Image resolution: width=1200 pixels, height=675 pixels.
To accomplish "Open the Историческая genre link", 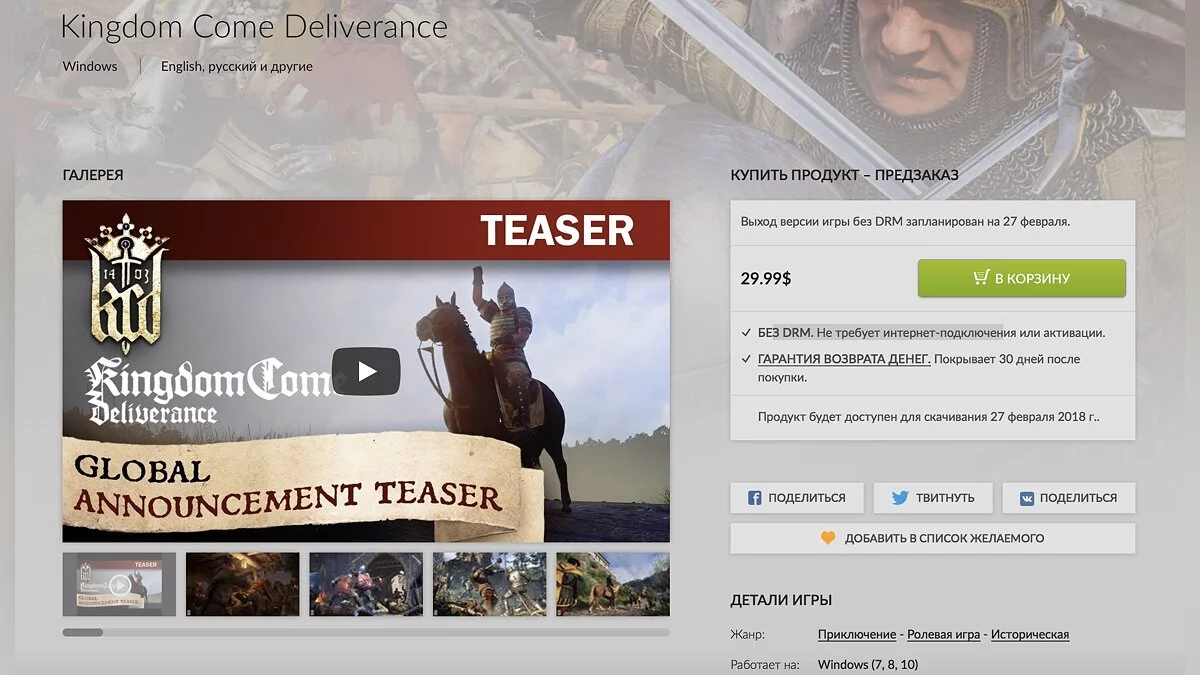I will [x=1030, y=635].
